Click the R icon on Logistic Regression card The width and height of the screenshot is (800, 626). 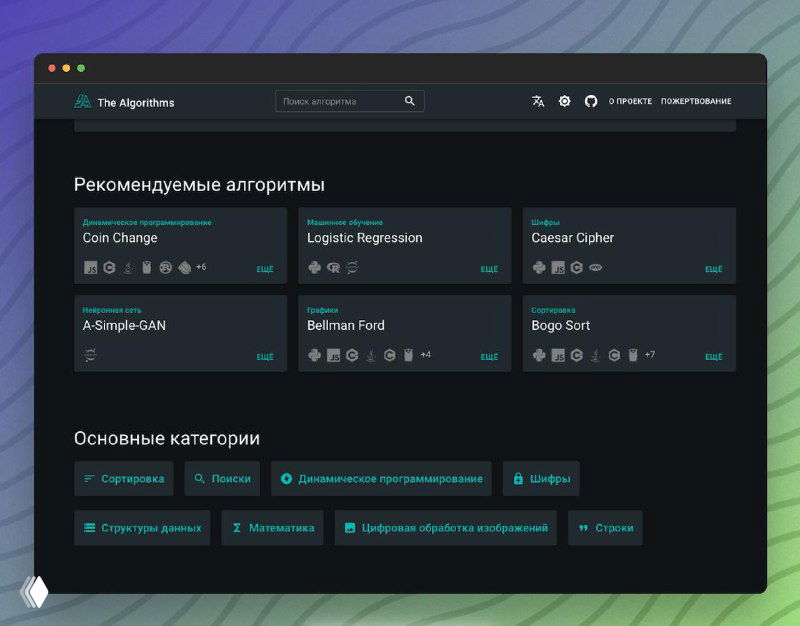point(333,268)
